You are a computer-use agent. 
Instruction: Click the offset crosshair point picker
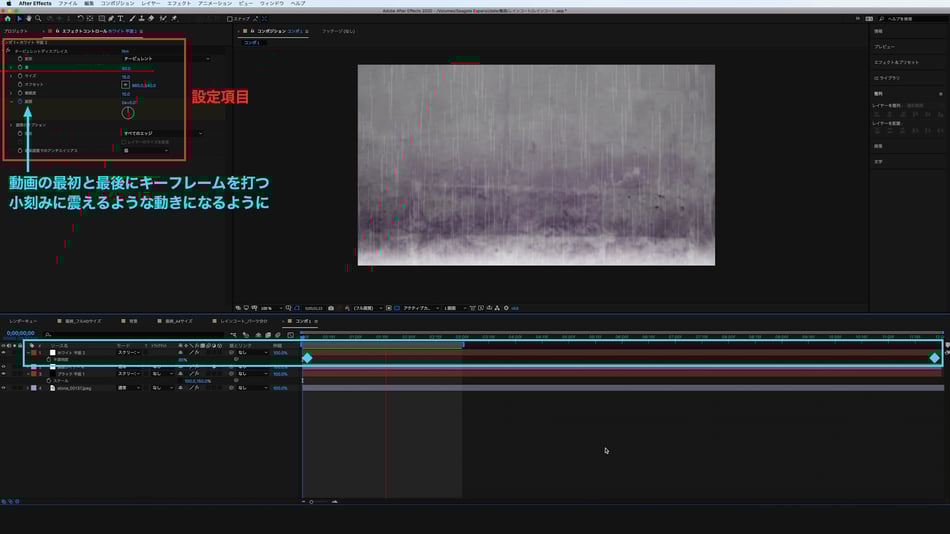pyautogui.click(x=126, y=85)
